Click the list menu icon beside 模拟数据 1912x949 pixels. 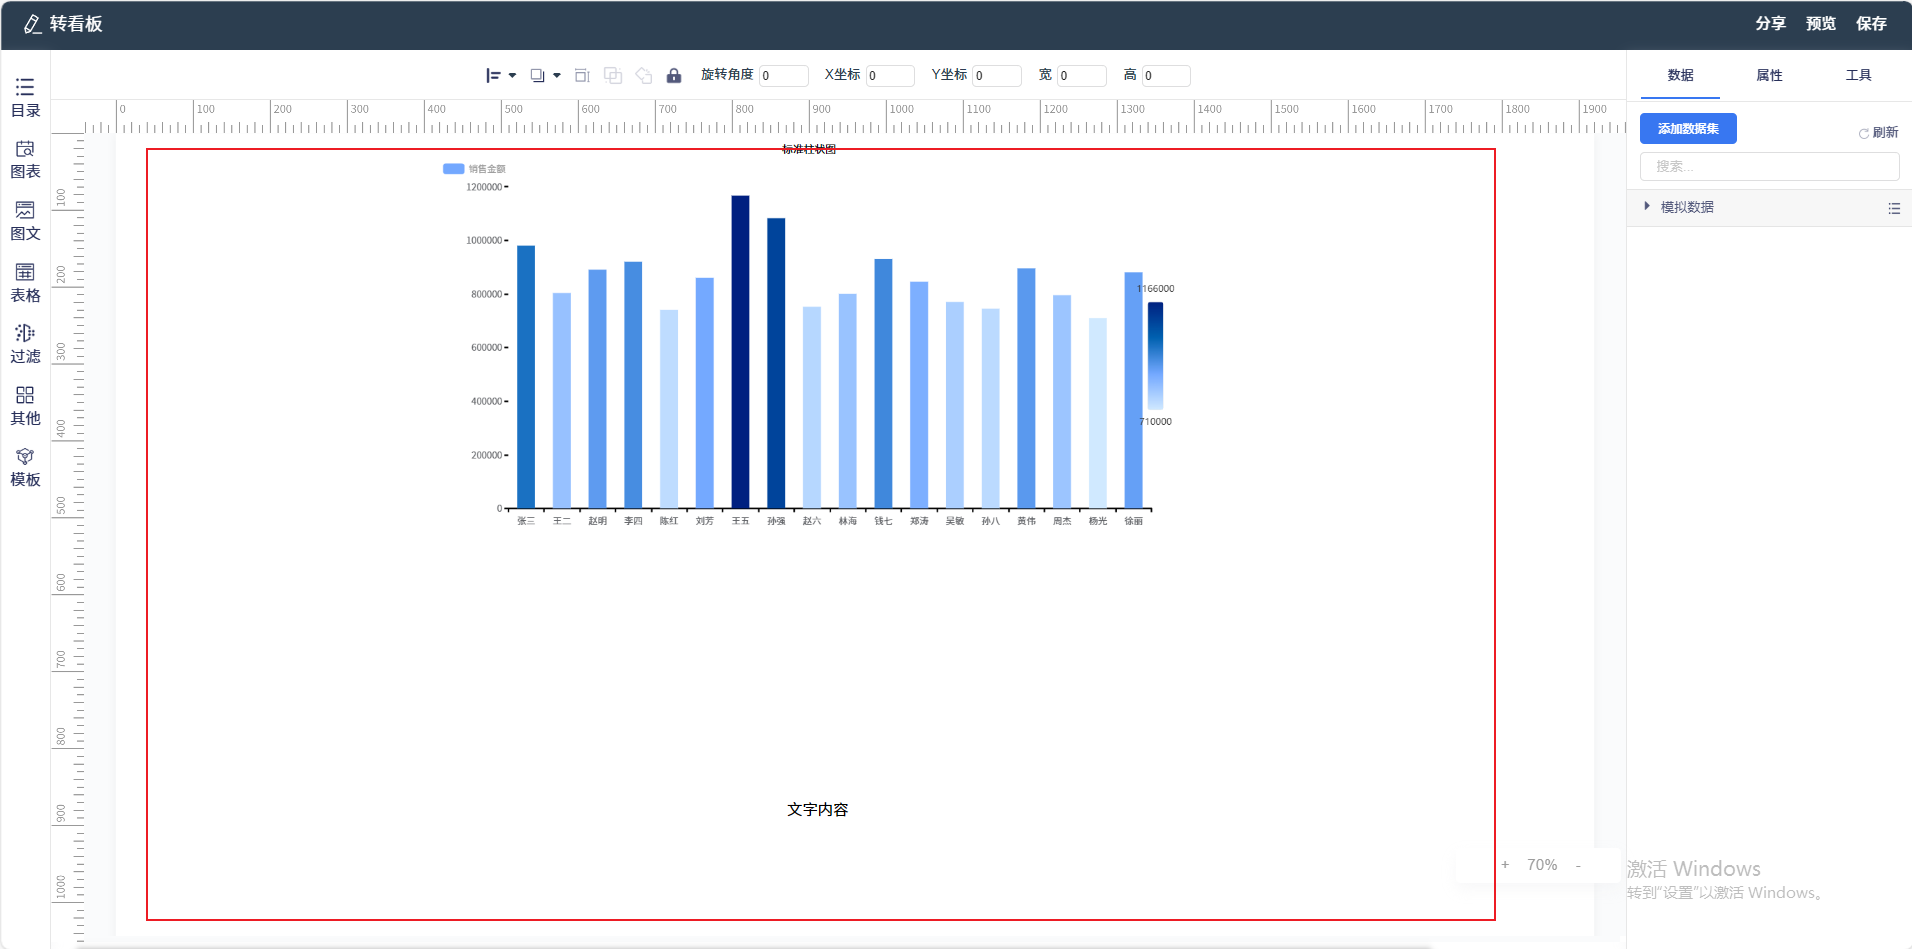pos(1893,208)
